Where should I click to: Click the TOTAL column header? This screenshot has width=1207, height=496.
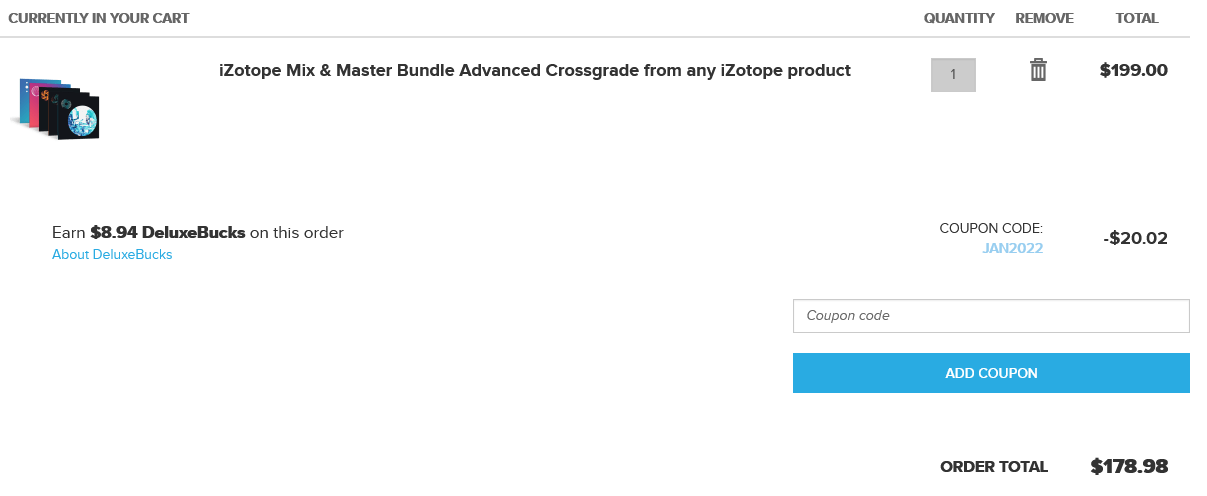coord(1137,18)
